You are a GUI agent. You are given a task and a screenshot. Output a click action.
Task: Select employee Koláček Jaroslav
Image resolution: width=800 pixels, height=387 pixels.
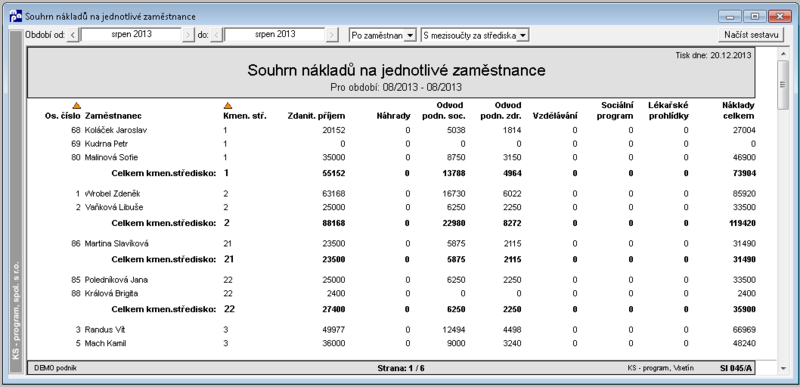click(x=116, y=130)
